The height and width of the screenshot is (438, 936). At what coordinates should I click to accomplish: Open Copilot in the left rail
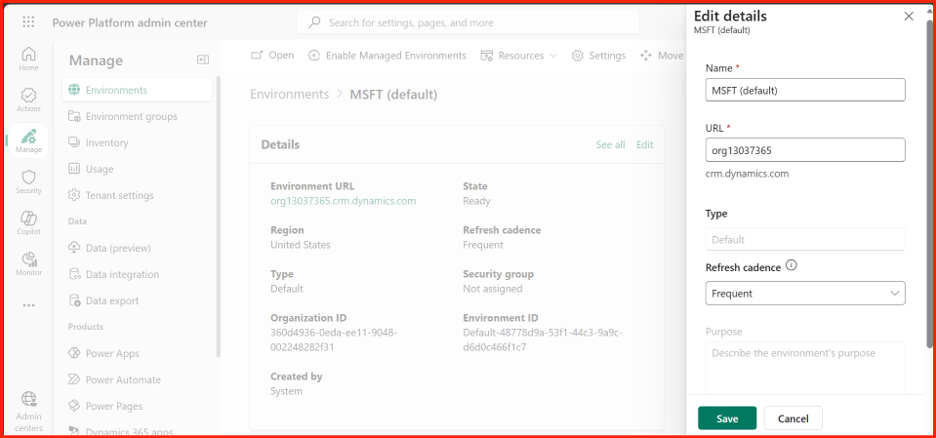pos(29,223)
